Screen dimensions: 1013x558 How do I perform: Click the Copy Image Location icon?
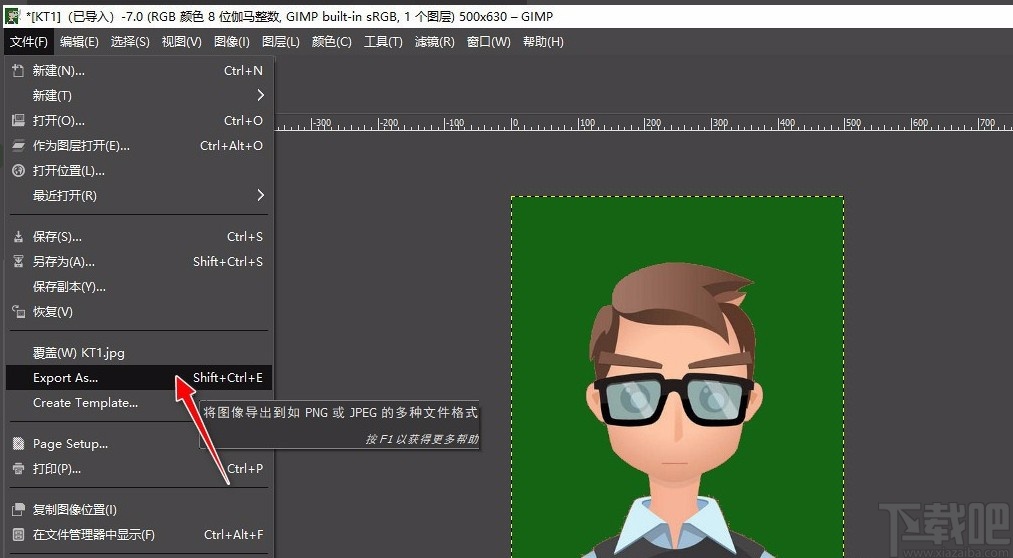18,510
